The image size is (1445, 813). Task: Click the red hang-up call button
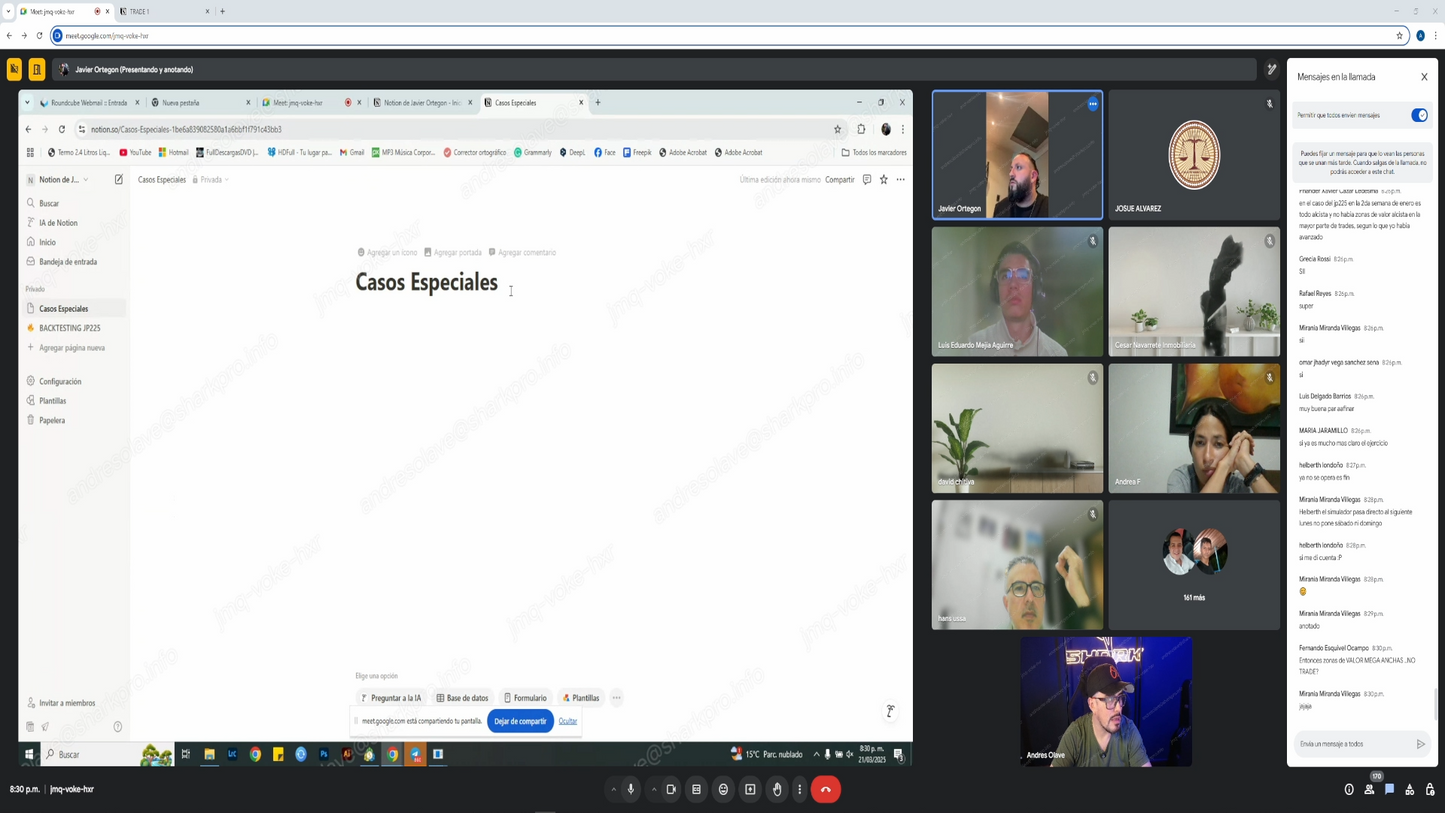pyautogui.click(x=825, y=789)
